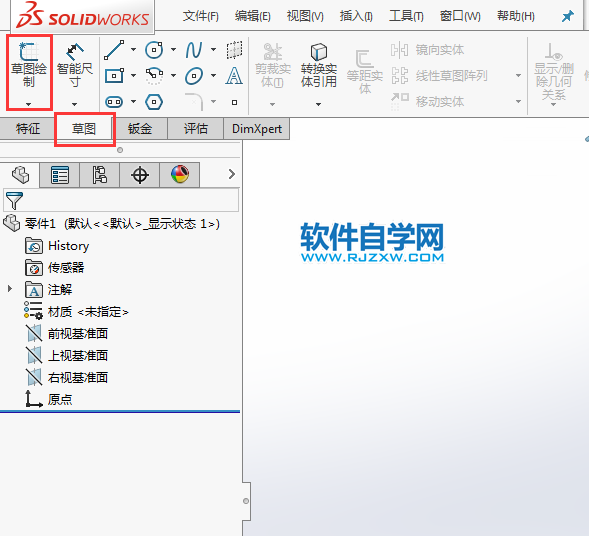Open the 帮助(H) menu
This screenshot has width=589, height=536.
coord(516,16)
